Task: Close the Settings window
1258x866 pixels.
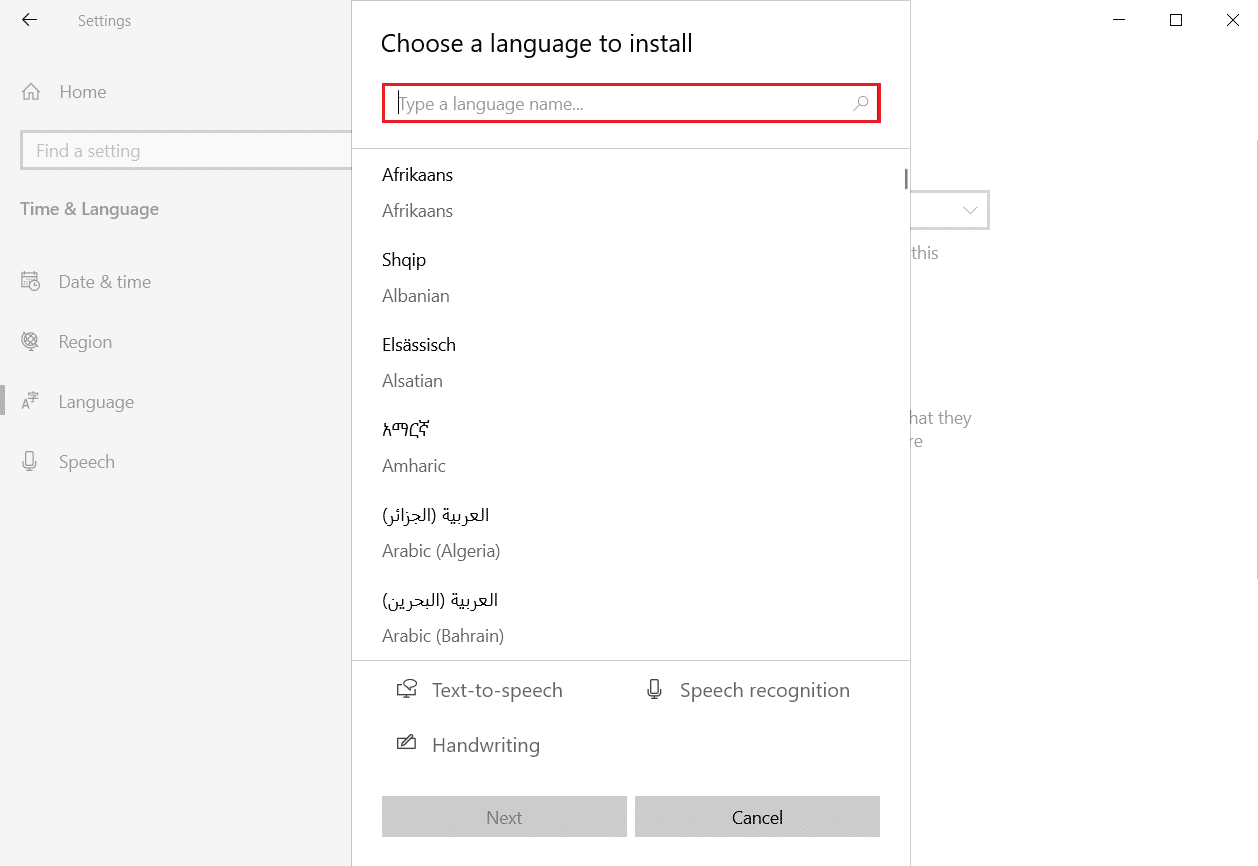Action: coord(1232,20)
